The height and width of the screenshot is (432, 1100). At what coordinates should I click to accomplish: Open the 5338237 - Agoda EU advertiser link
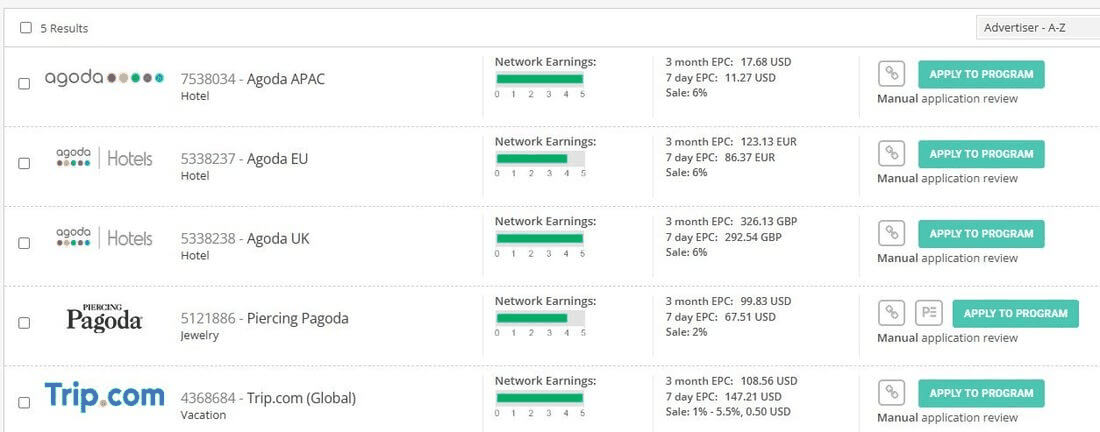pos(244,159)
